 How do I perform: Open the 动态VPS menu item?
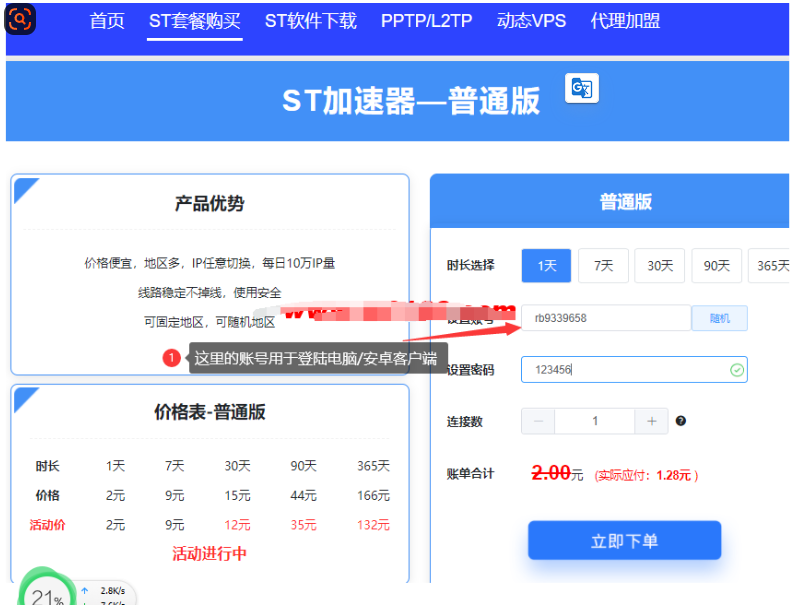531,21
